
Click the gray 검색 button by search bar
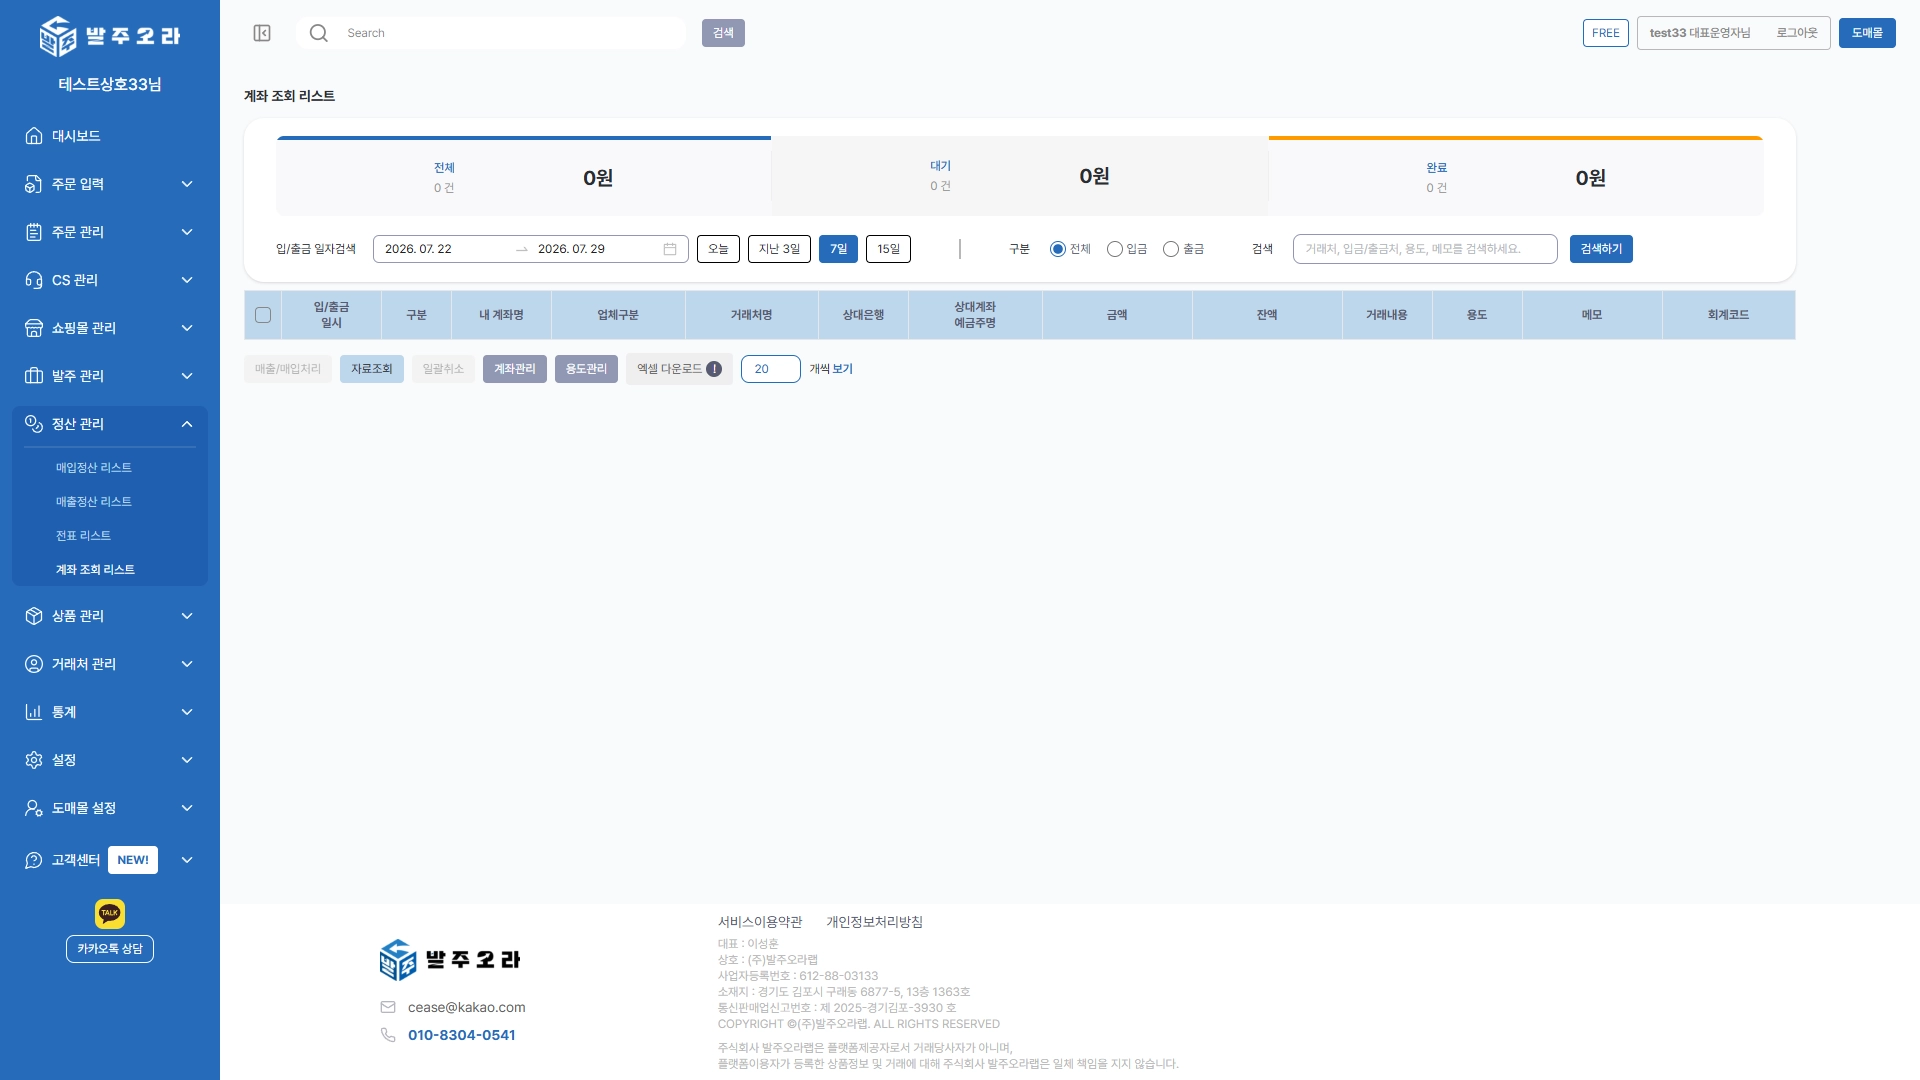point(723,33)
